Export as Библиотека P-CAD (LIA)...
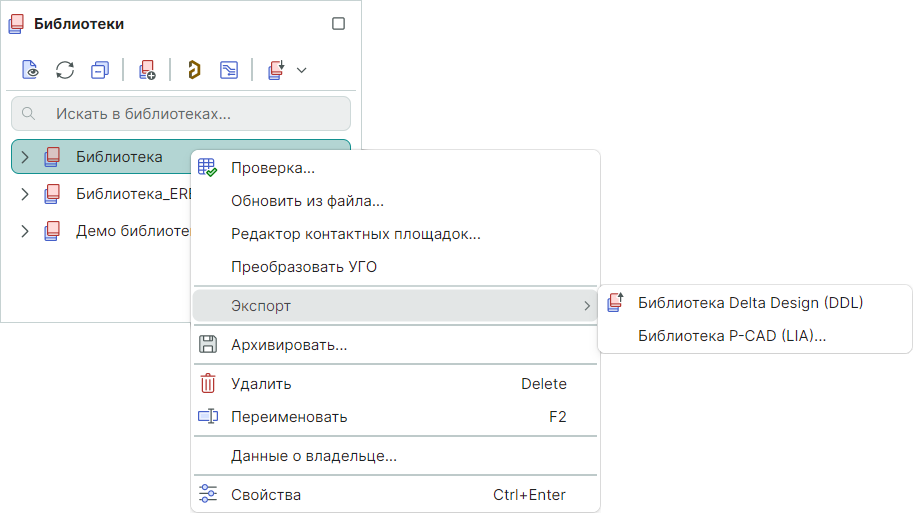Image resolution: width=913 pixels, height=513 pixels. click(x=732, y=336)
